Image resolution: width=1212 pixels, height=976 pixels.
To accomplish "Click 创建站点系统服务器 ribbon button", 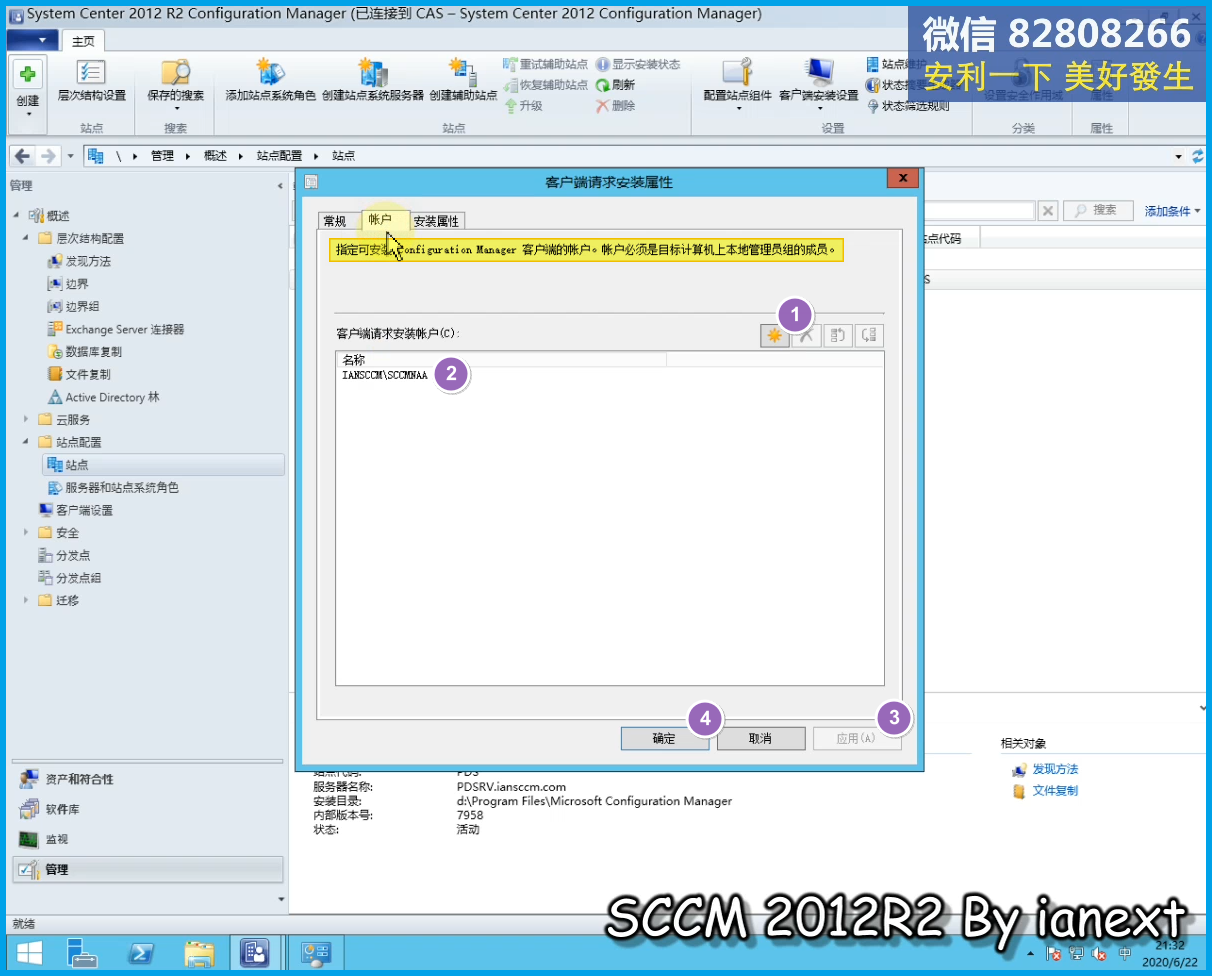I will click(x=372, y=81).
